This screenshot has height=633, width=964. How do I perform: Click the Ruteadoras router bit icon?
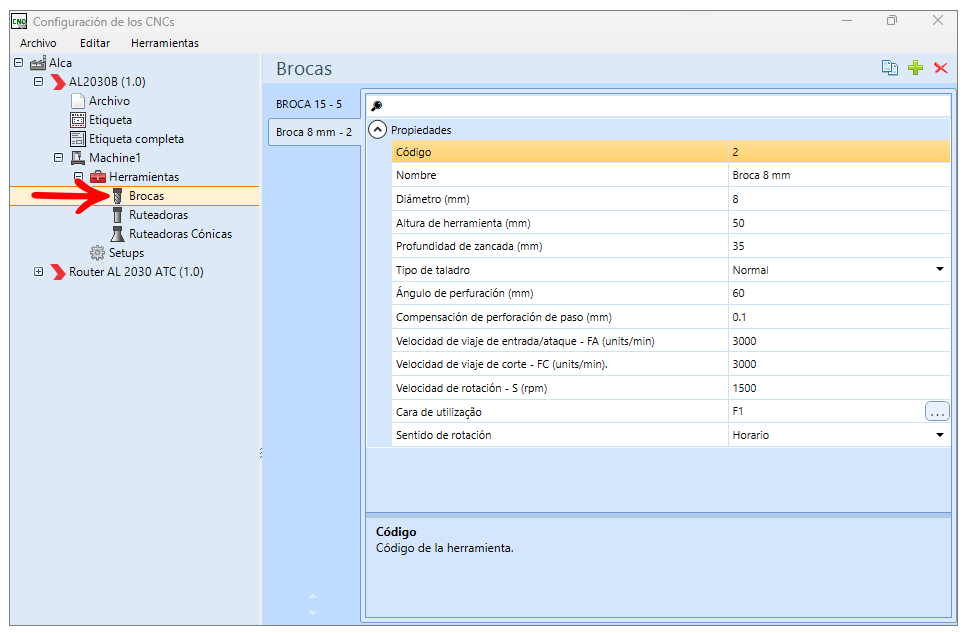pyautogui.click(x=117, y=215)
